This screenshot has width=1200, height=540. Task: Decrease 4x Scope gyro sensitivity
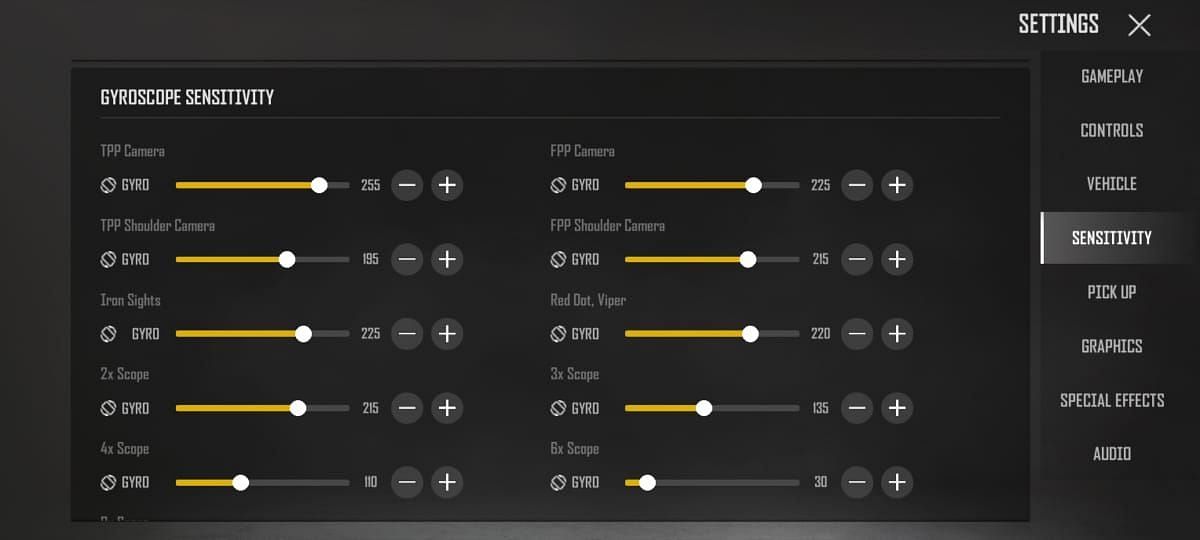(407, 482)
